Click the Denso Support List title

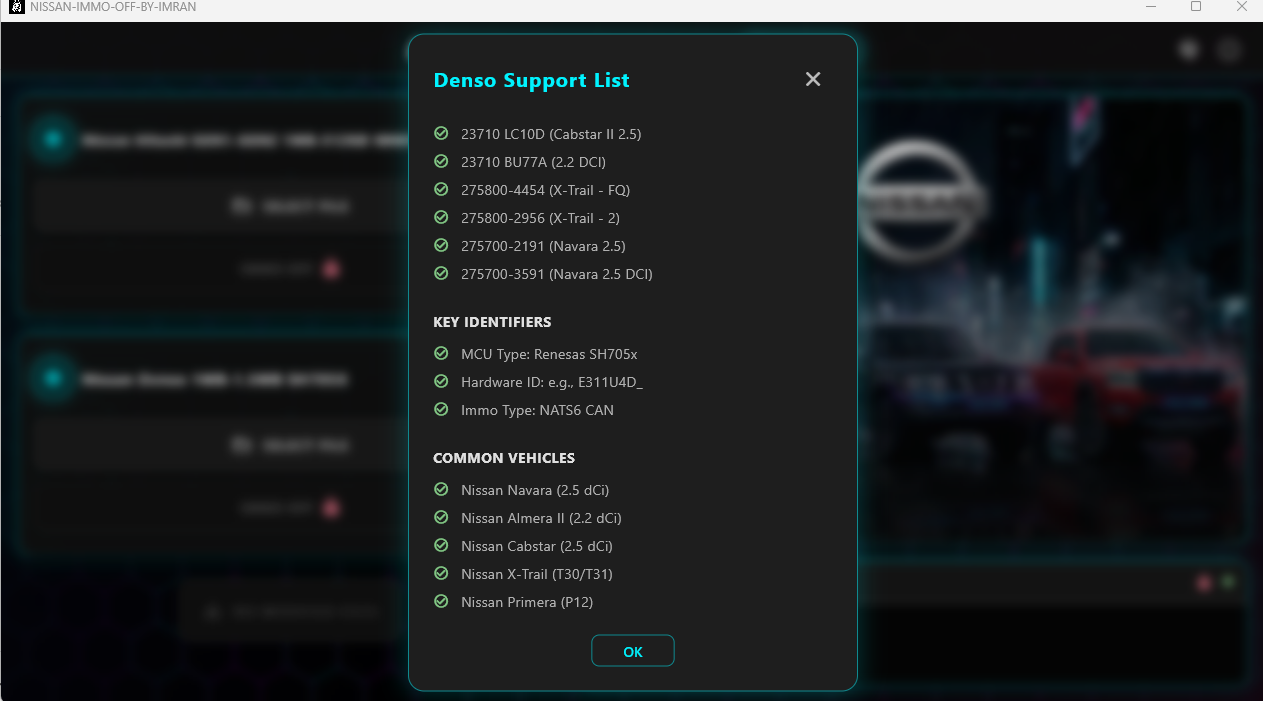point(531,80)
